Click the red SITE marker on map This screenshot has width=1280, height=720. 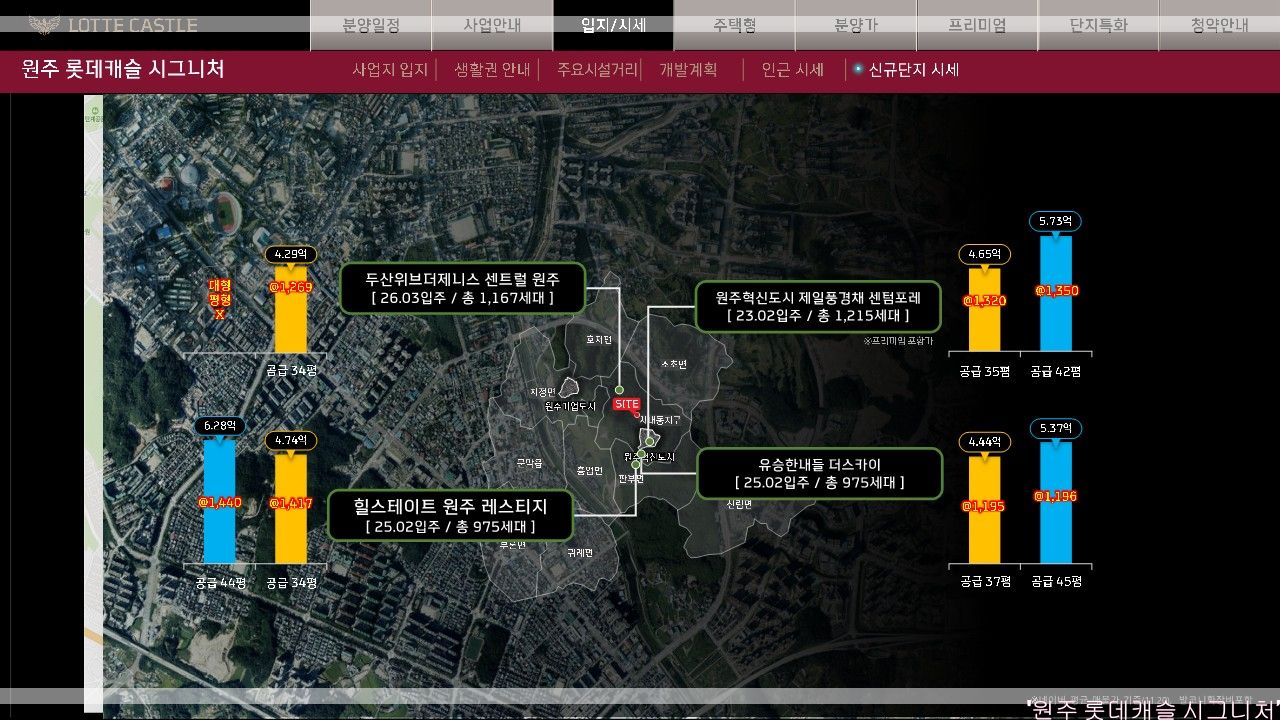click(627, 404)
